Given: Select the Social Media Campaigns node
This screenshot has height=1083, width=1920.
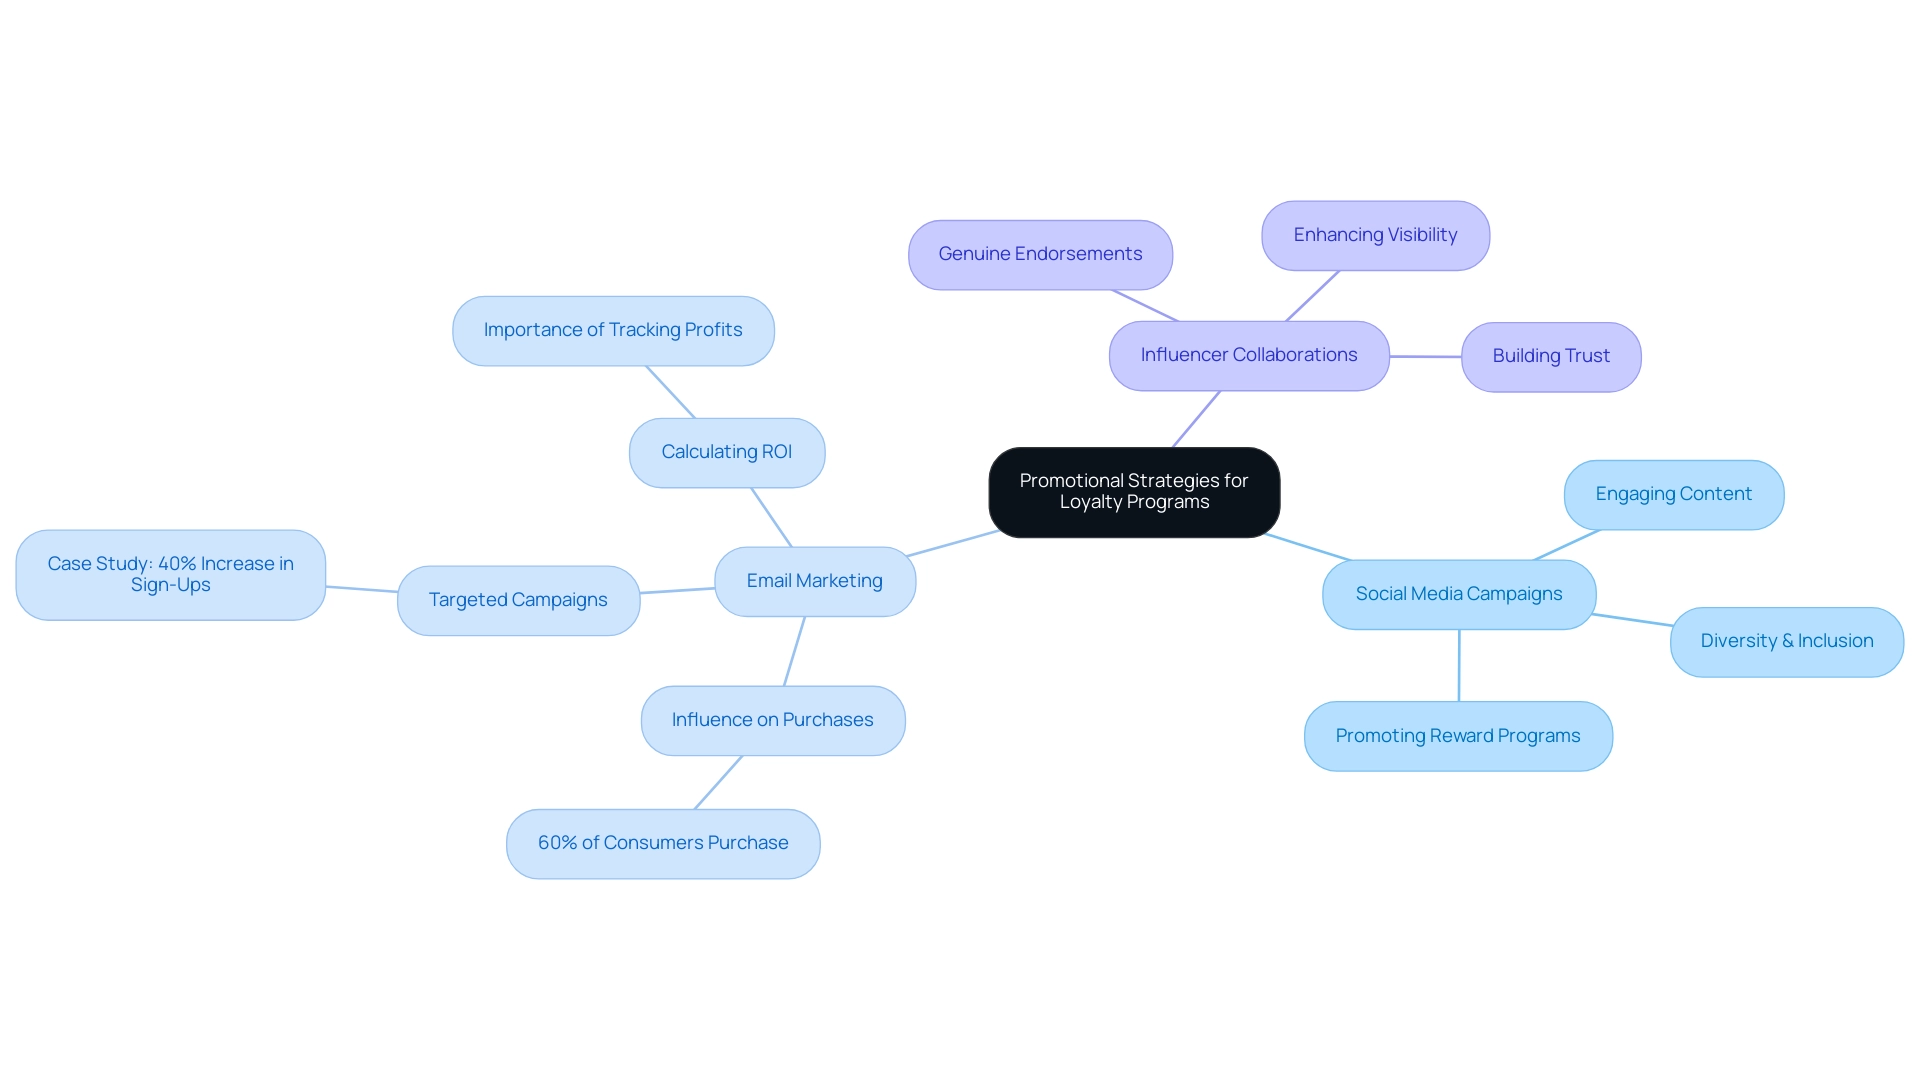Looking at the screenshot, I should (1460, 592).
